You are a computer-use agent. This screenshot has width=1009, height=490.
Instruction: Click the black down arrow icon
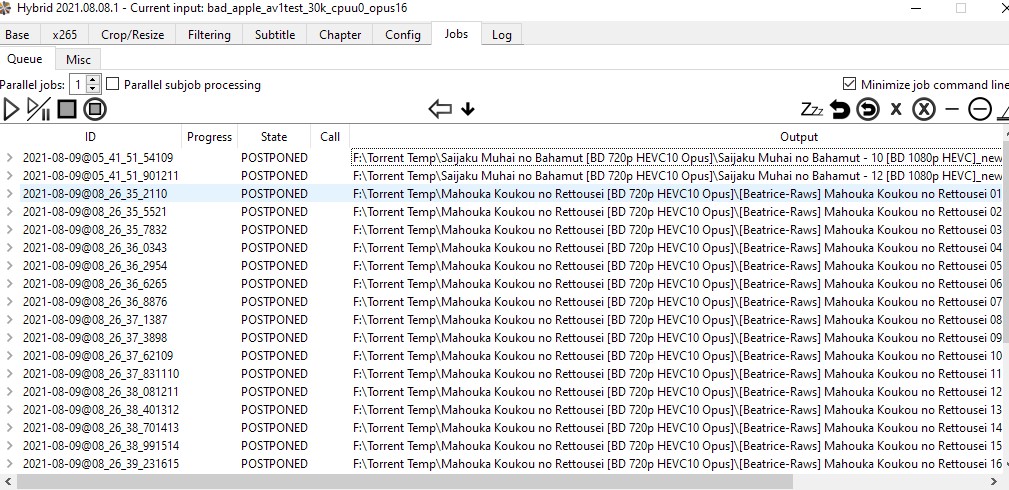468,109
